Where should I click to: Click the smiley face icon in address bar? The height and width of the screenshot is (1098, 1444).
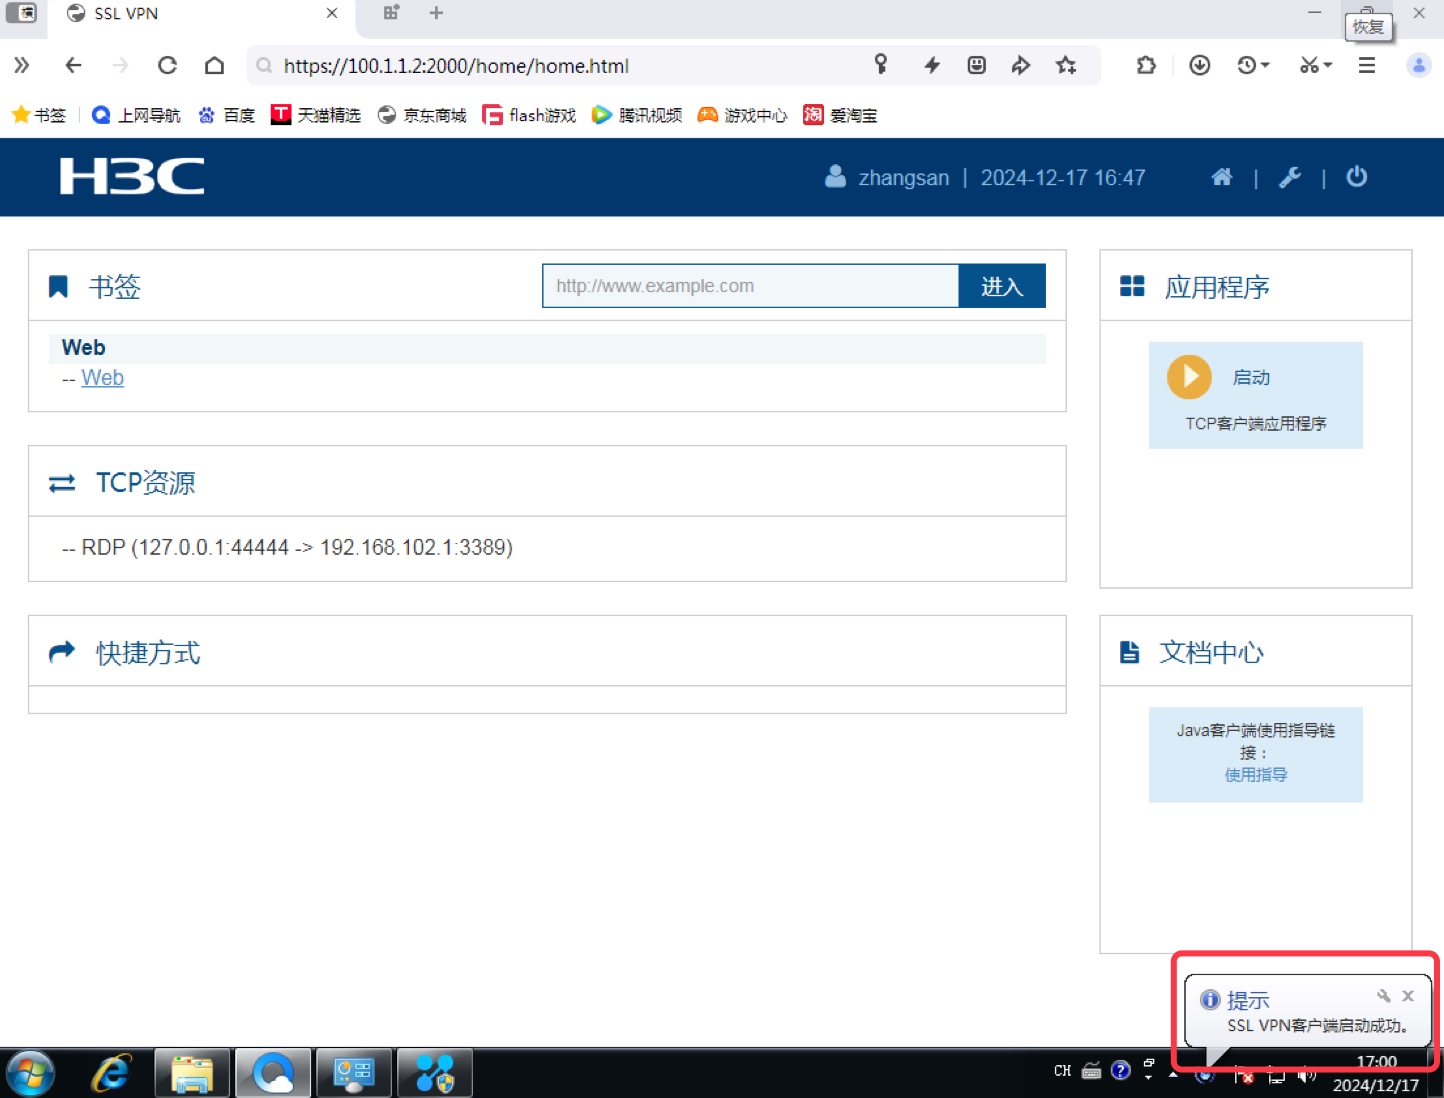[977, 65]
